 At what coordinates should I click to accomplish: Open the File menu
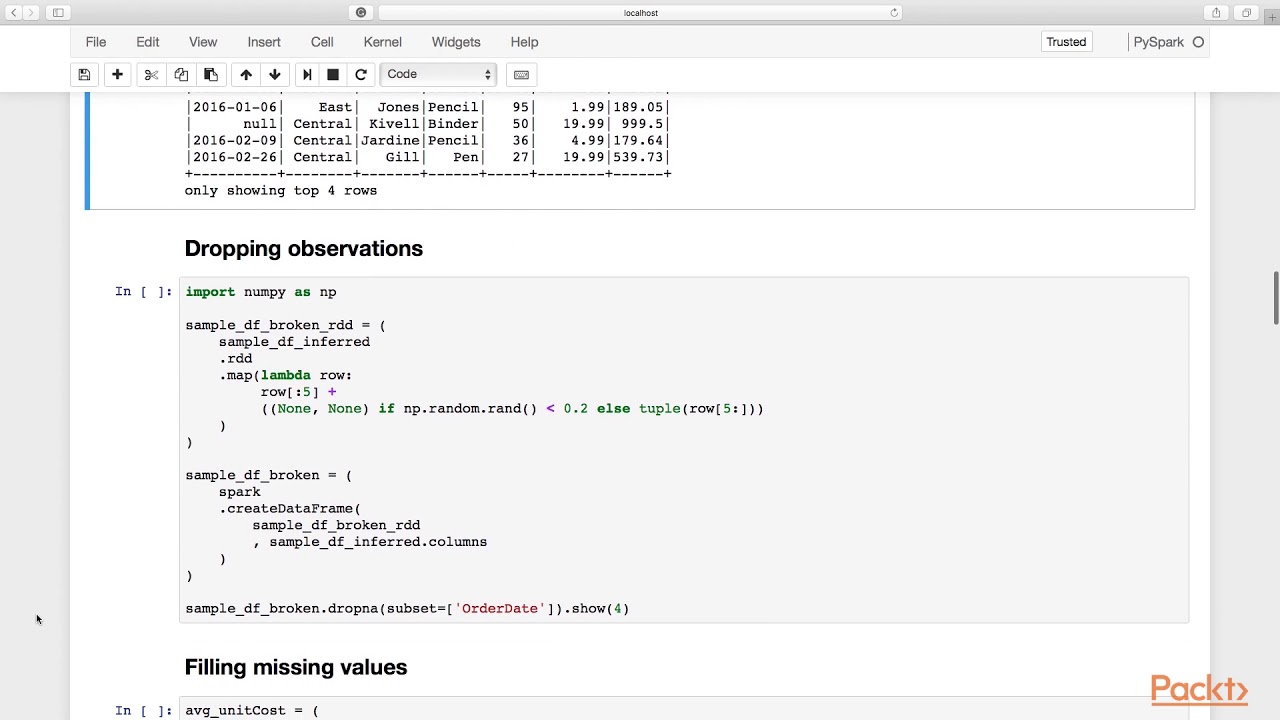tap(96, 42)
